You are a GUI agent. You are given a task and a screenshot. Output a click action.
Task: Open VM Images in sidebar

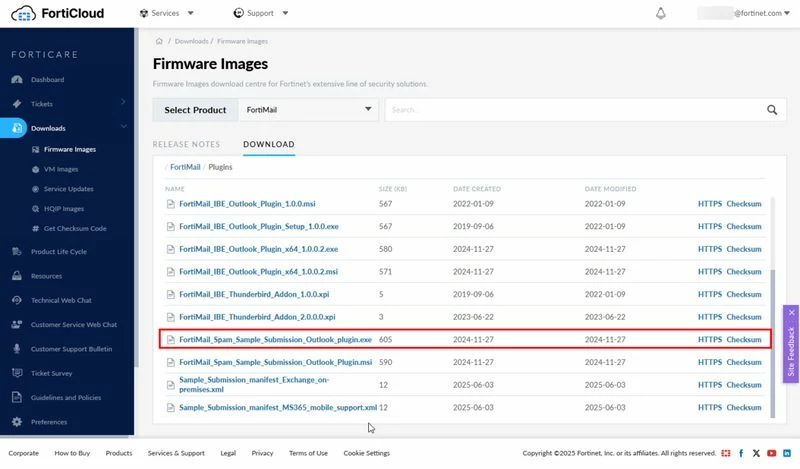pos(61,169)
